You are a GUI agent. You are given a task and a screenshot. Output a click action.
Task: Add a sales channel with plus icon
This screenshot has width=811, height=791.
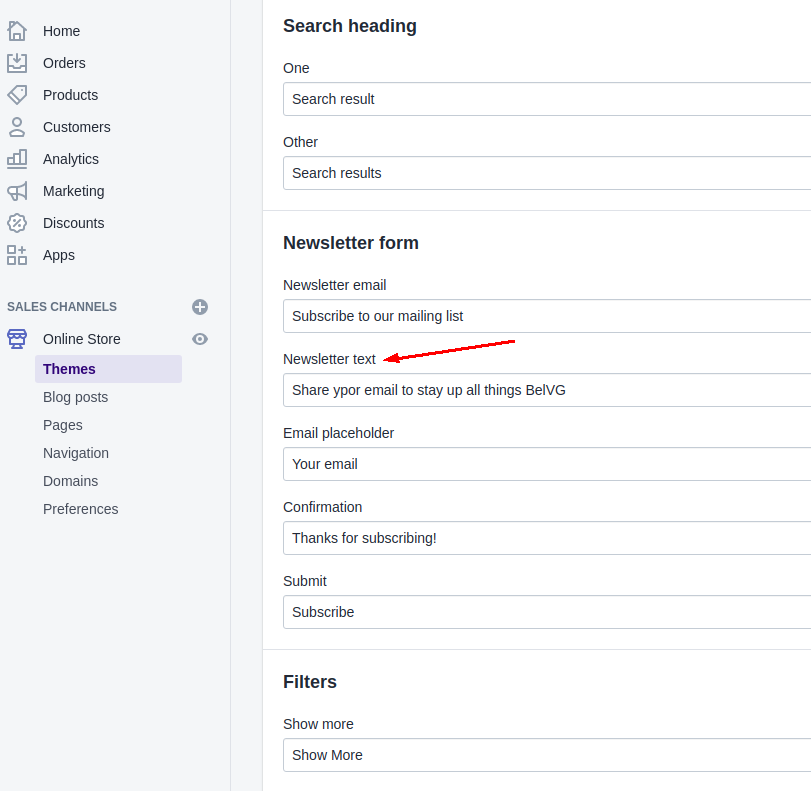[200, 307]
